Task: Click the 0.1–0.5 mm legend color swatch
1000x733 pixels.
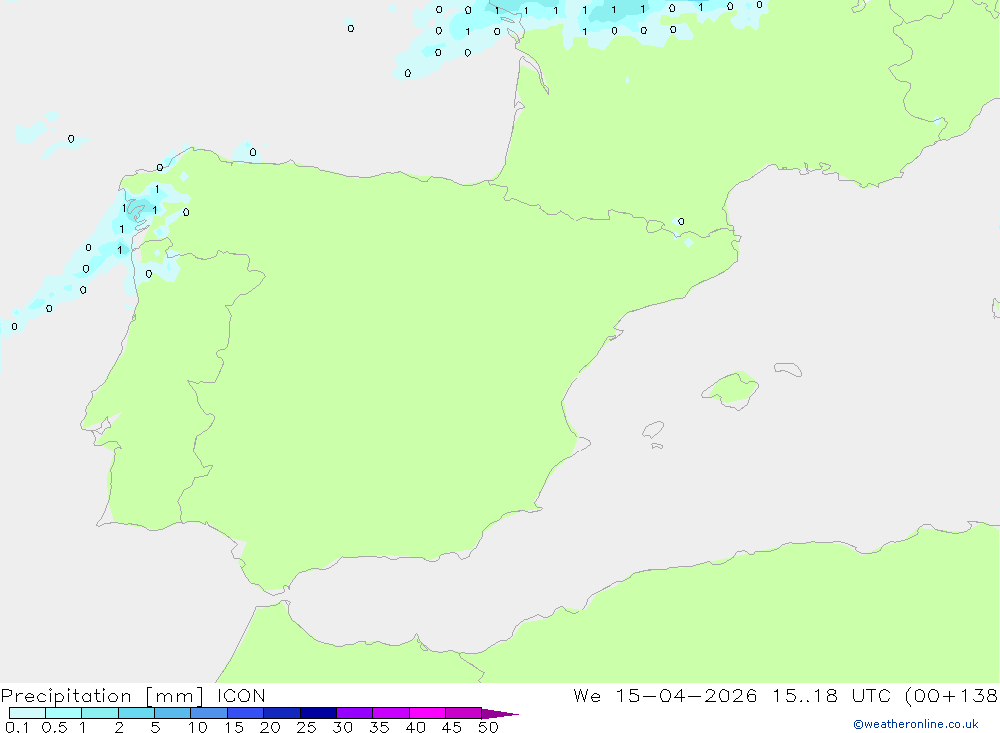Action: point(27,713)
